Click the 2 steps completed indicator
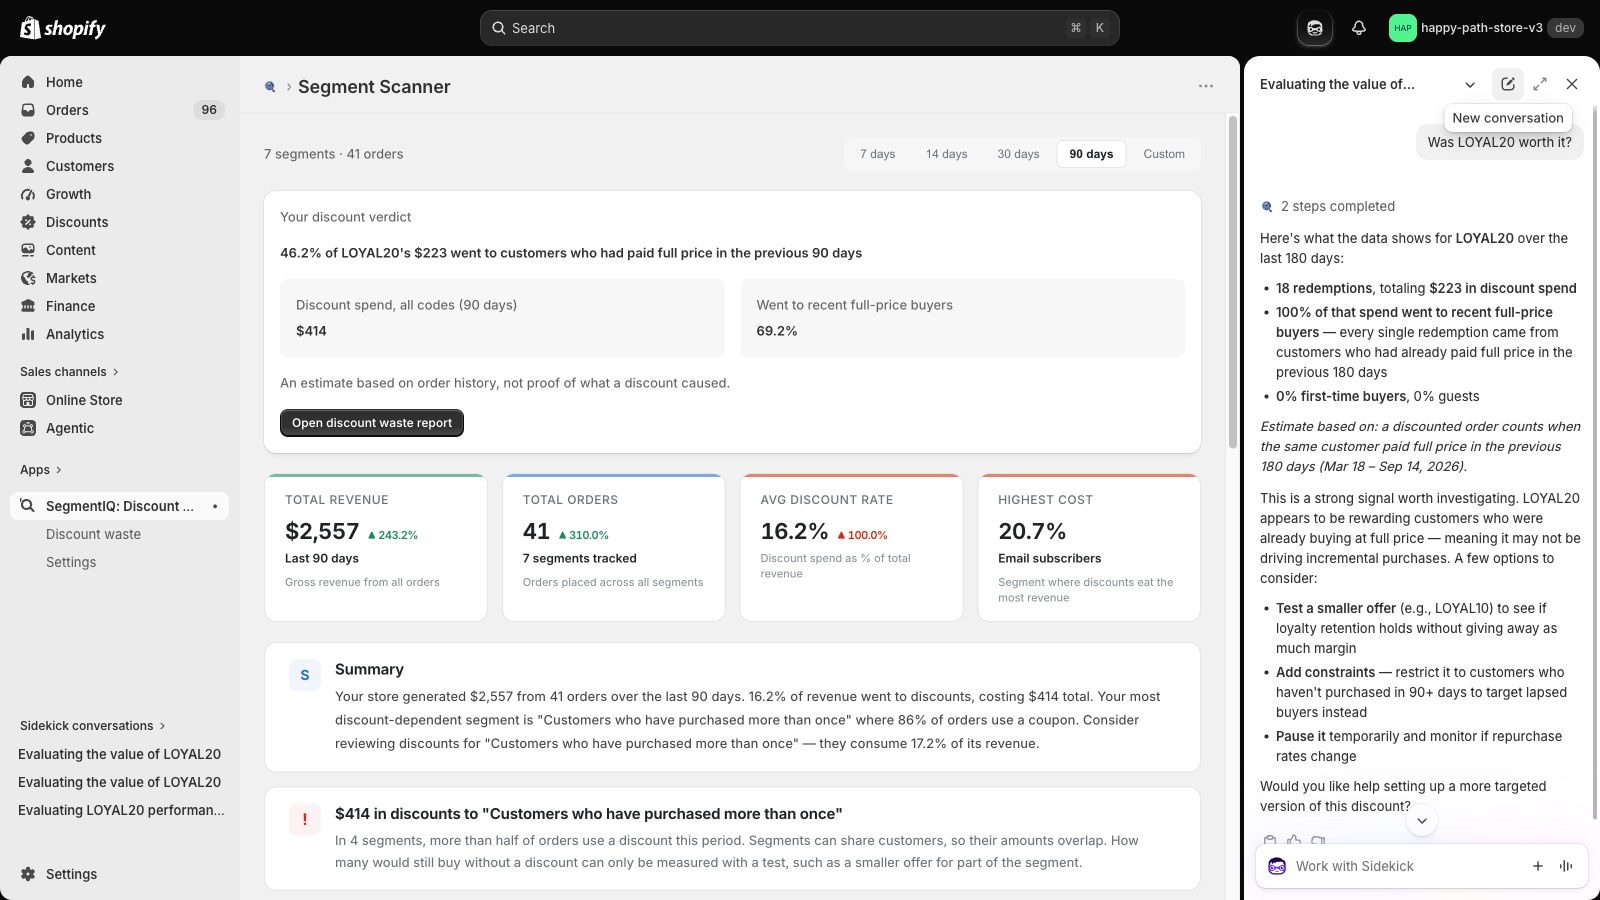1600x900 pixels. (1328, 206)
